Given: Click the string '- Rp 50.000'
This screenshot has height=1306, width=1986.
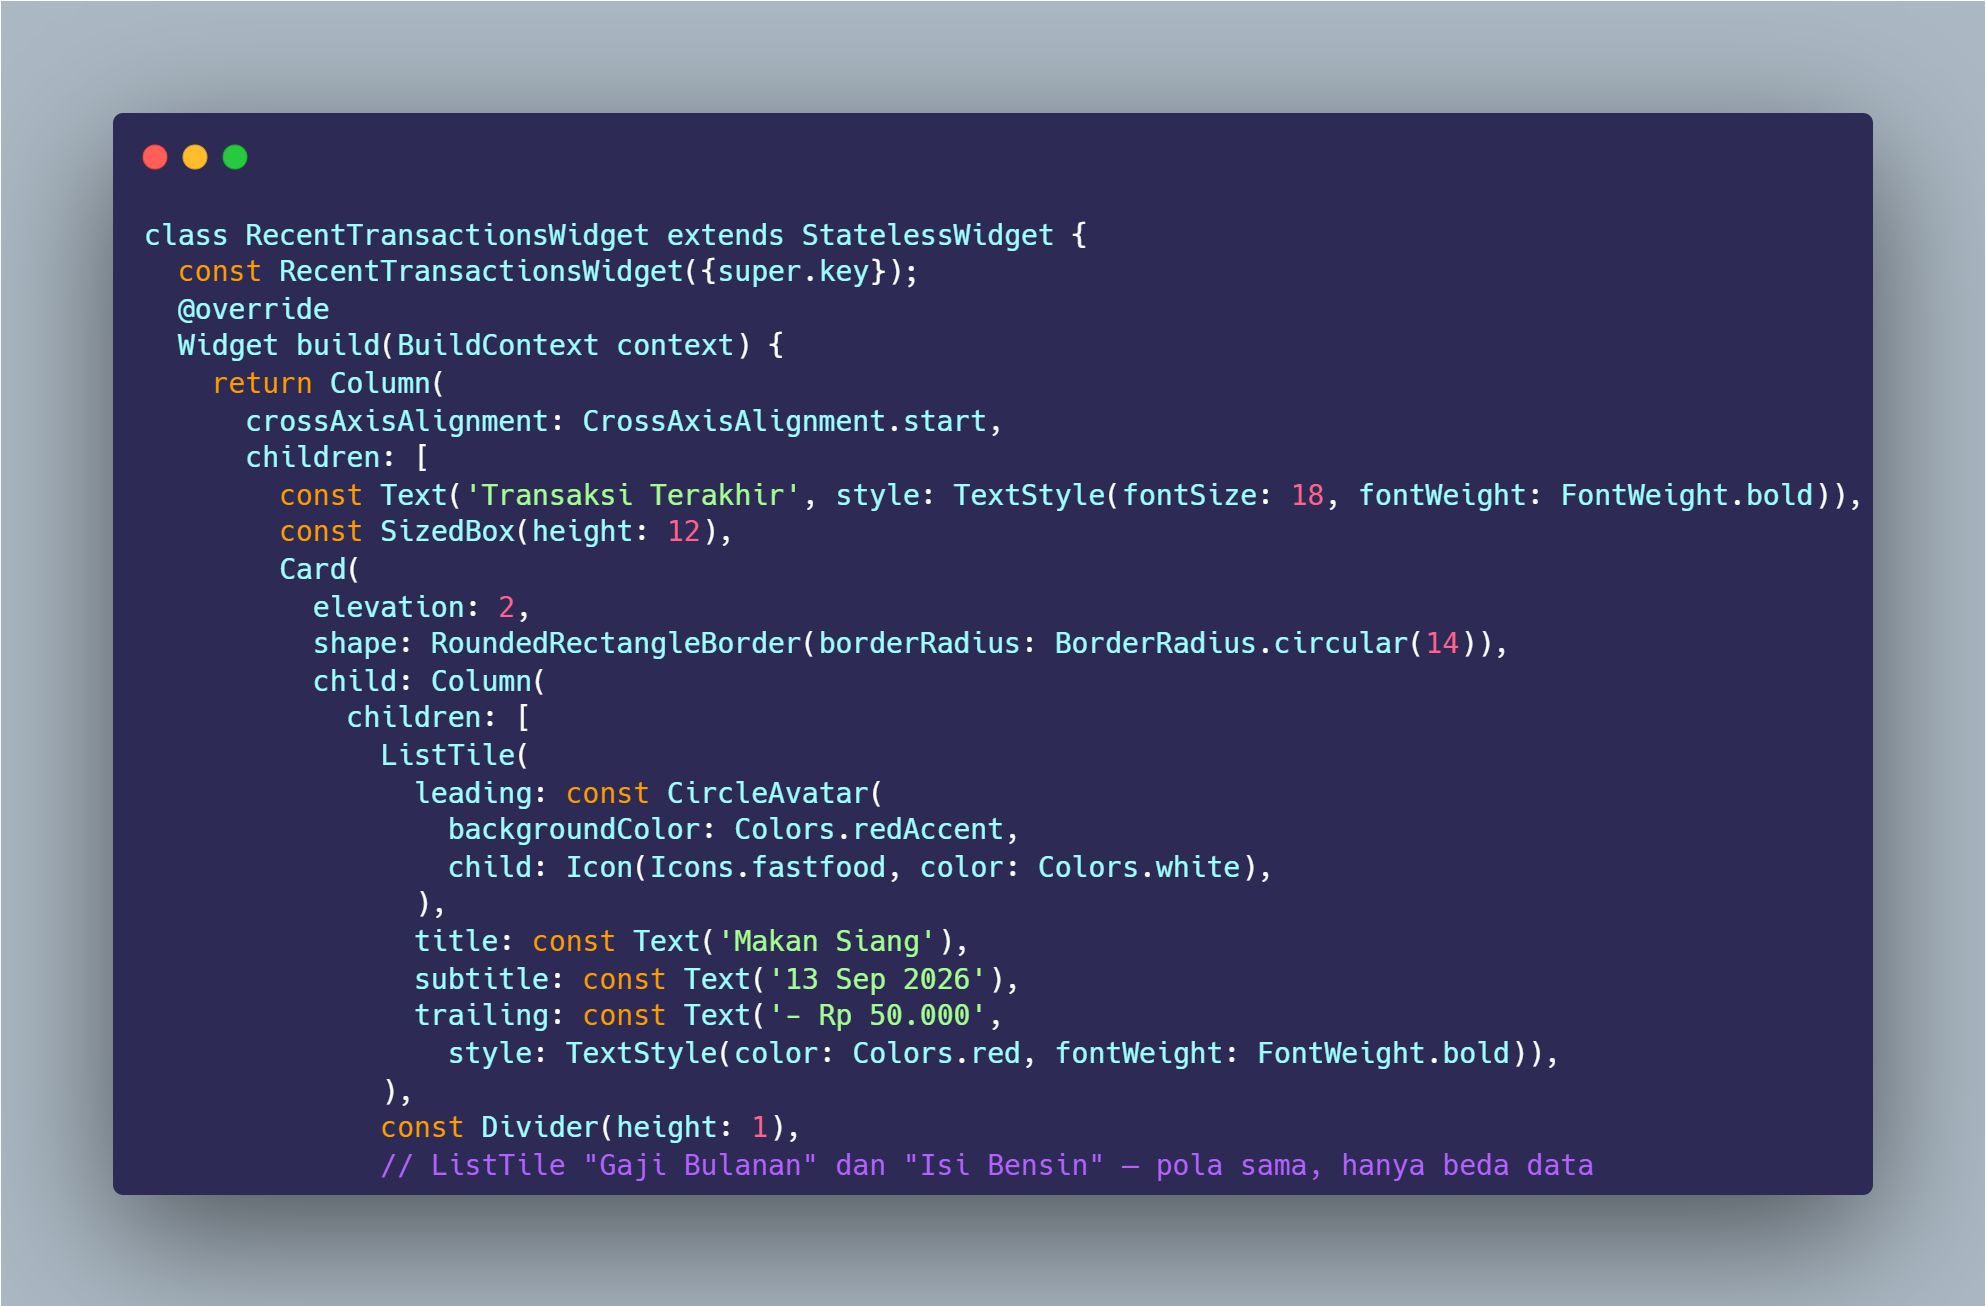Looking at the screenshot, I should 878,1015.
